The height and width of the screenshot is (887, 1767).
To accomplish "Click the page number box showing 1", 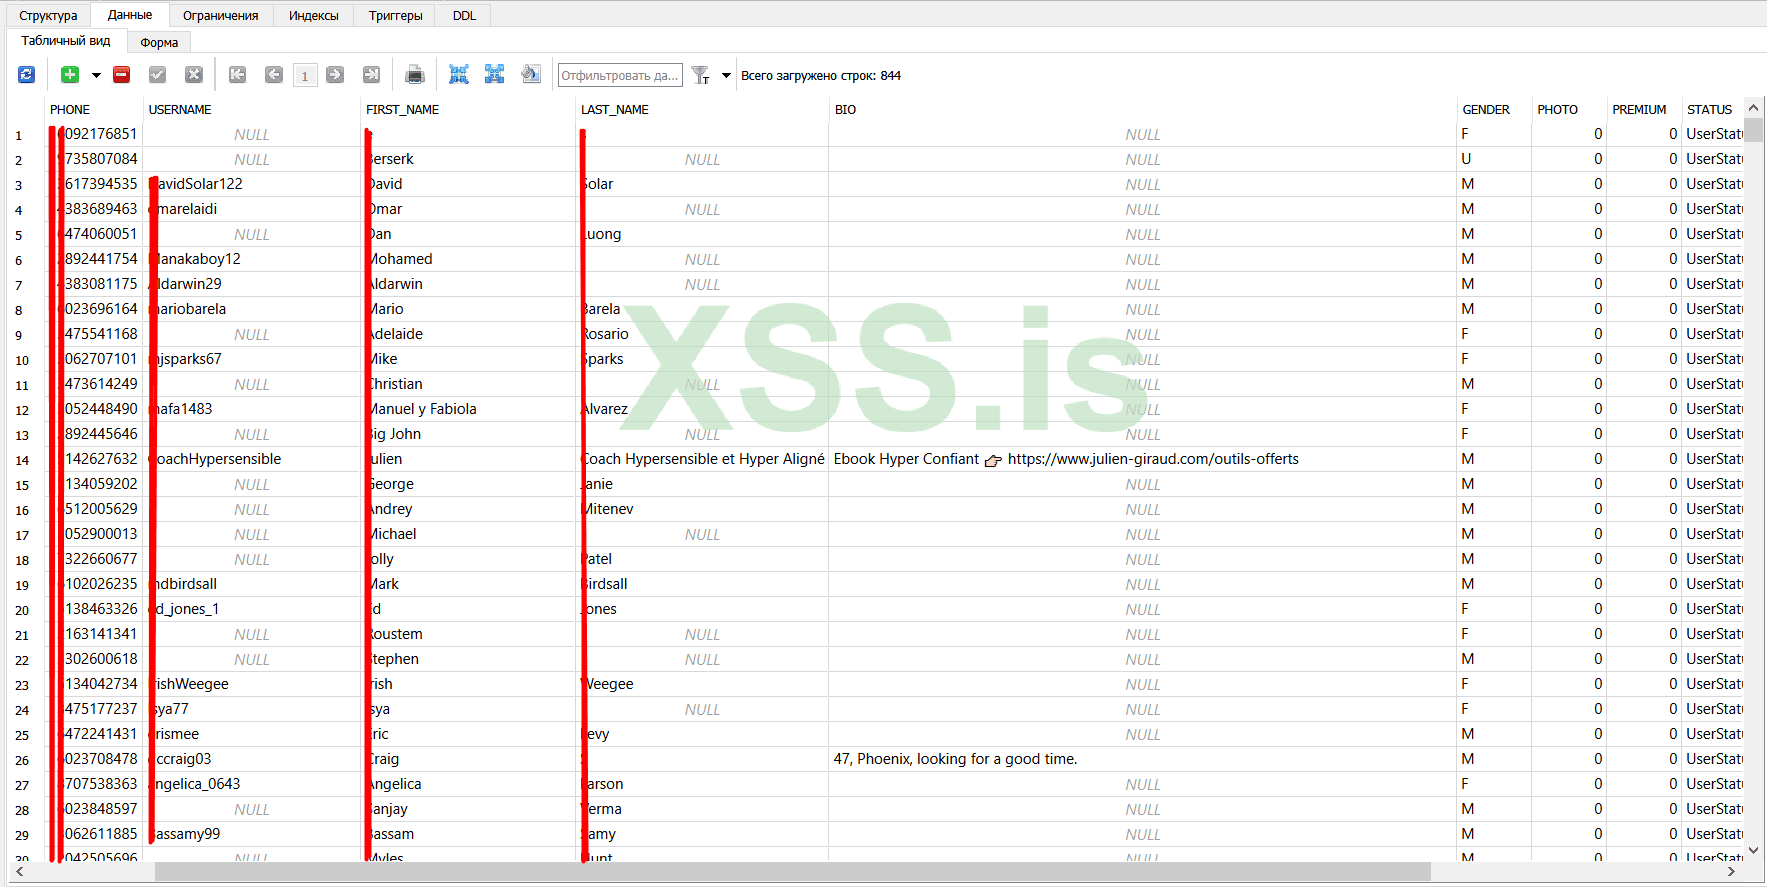I will pos(305,76).
